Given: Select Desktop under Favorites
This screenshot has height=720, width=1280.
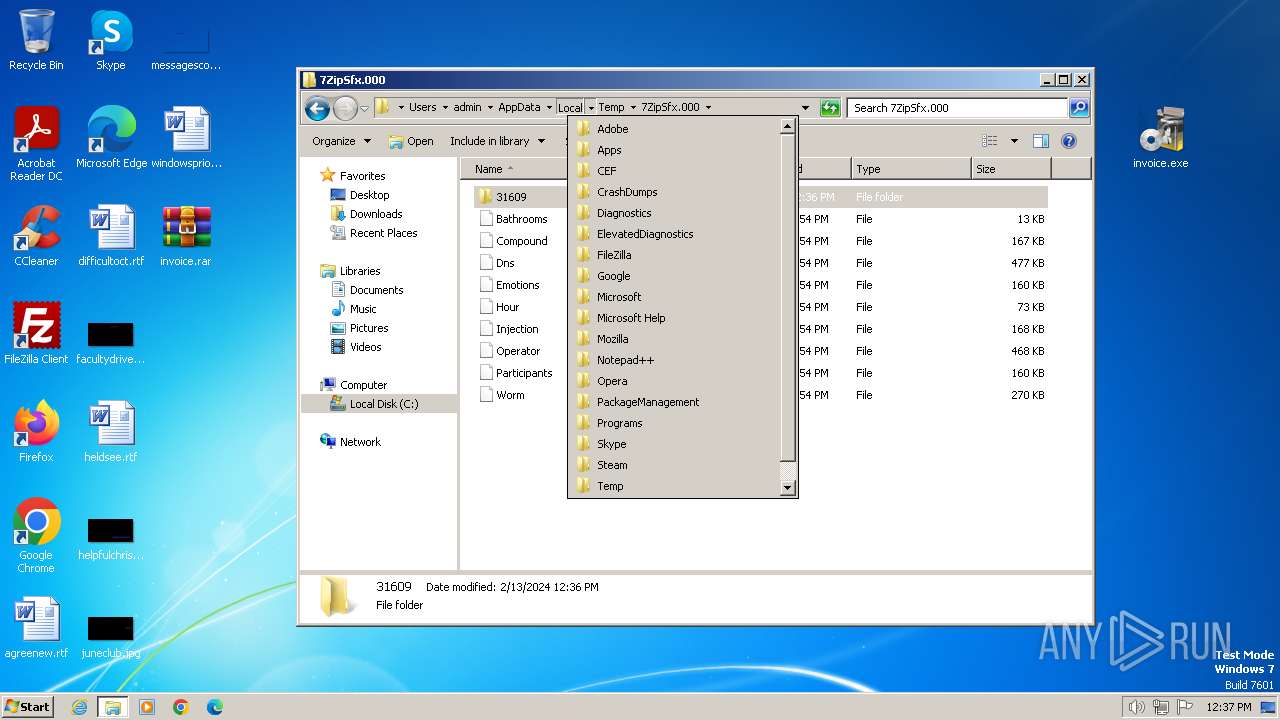Looking at the screenshot, I should coord(369,195).
